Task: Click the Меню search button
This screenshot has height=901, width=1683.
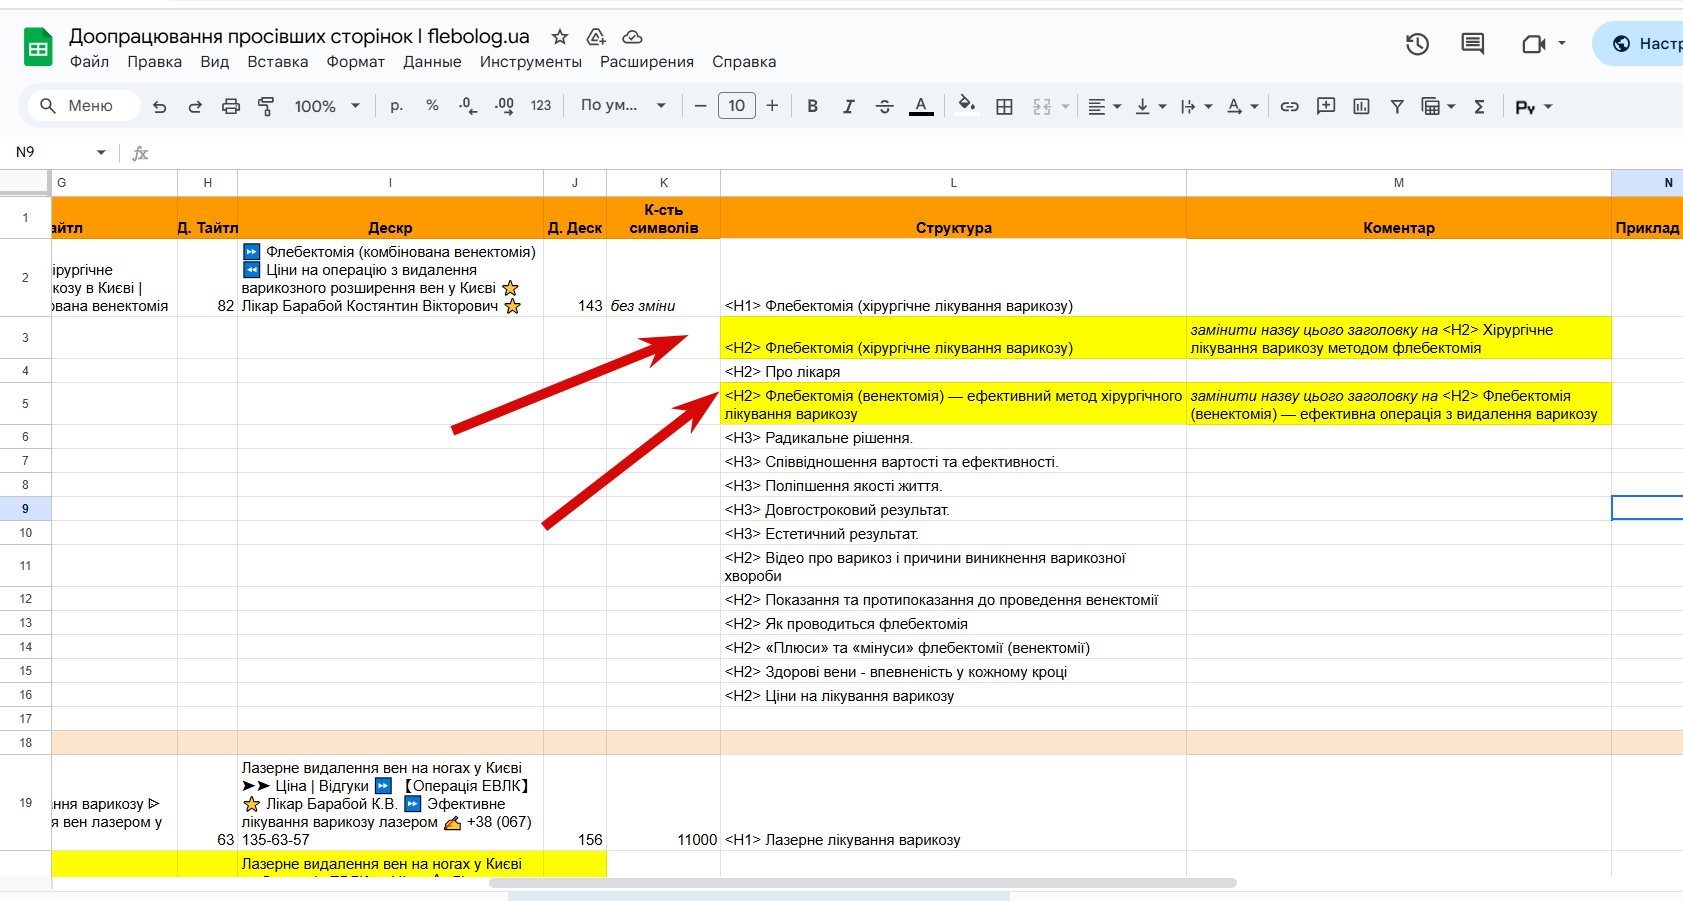Action: point(77,105)
